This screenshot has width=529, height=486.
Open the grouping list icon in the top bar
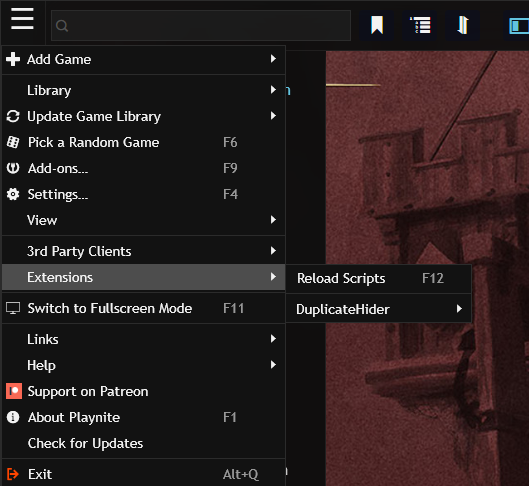[420, 25]
